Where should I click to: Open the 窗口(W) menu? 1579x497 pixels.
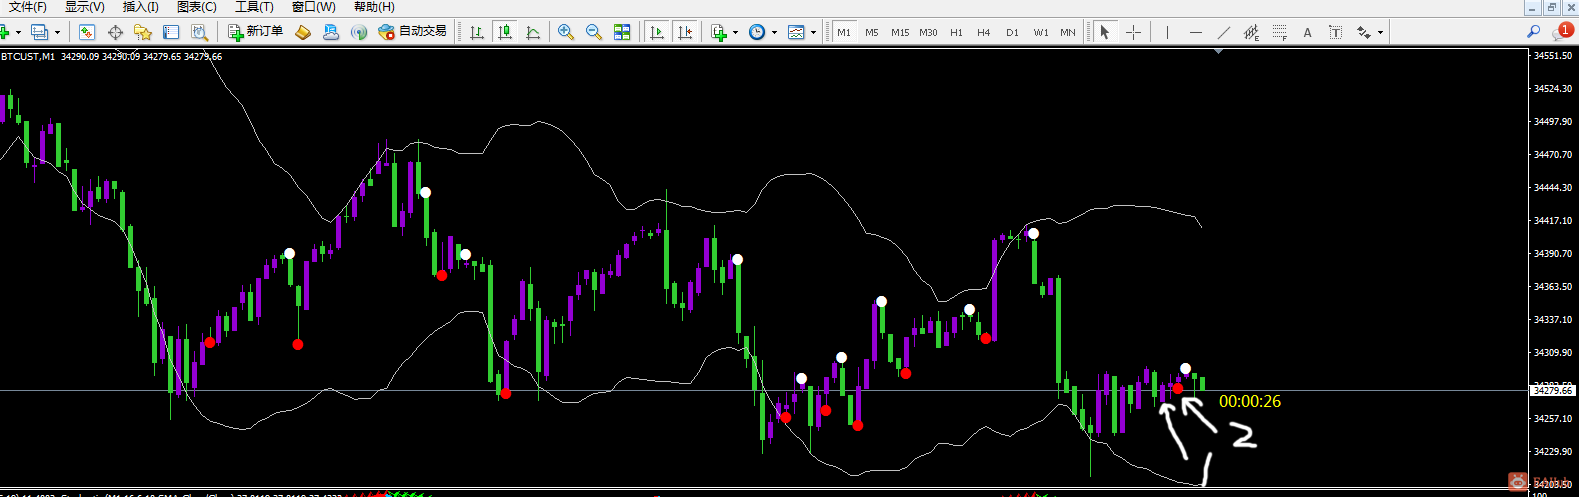pyautogui.click(x=313, y=7)
